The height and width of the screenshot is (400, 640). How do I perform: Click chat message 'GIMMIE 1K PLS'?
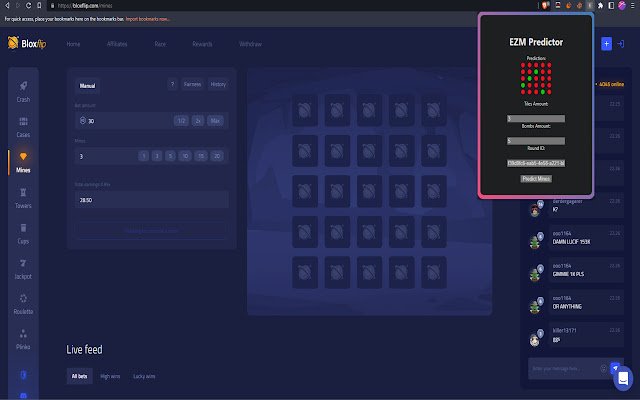coord(568,274)
